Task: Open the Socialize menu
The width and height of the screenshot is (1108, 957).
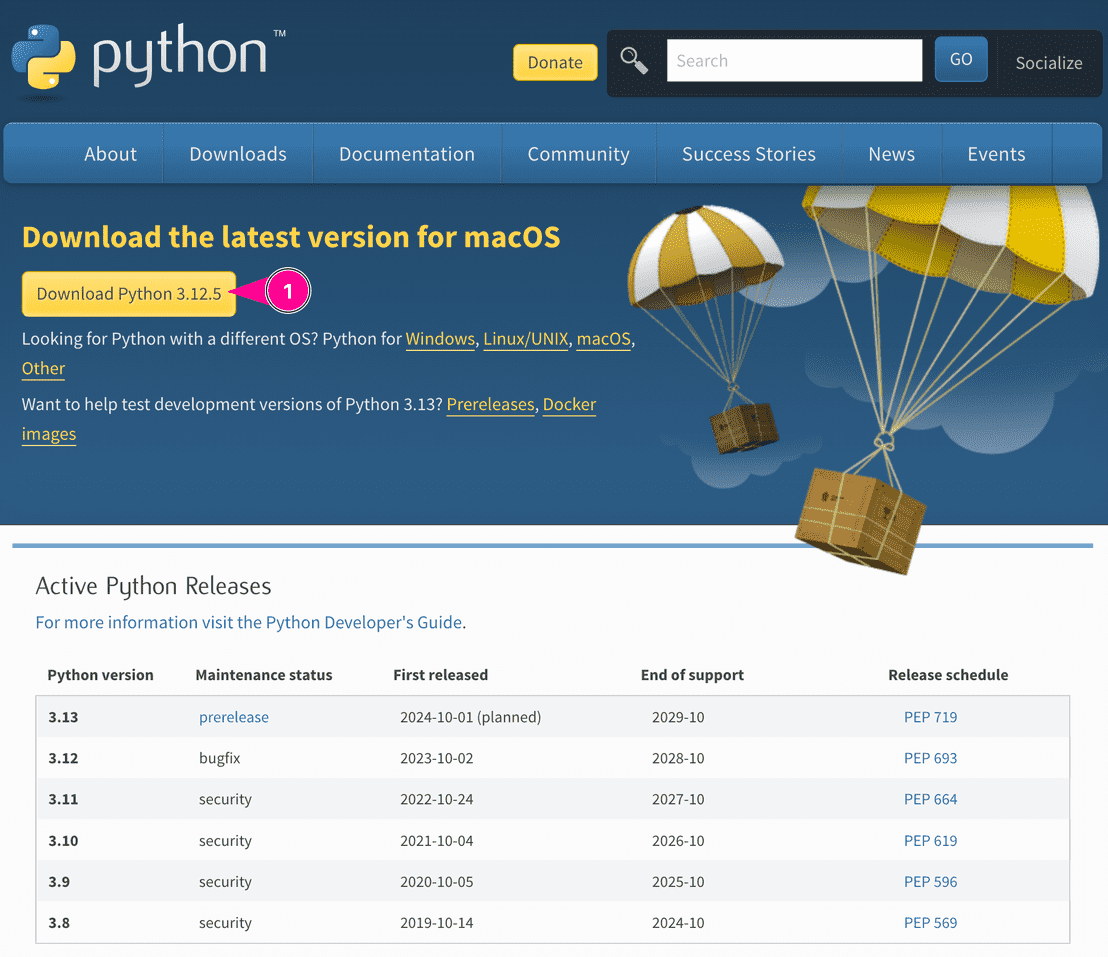Action: click(x=1048, y=62)
